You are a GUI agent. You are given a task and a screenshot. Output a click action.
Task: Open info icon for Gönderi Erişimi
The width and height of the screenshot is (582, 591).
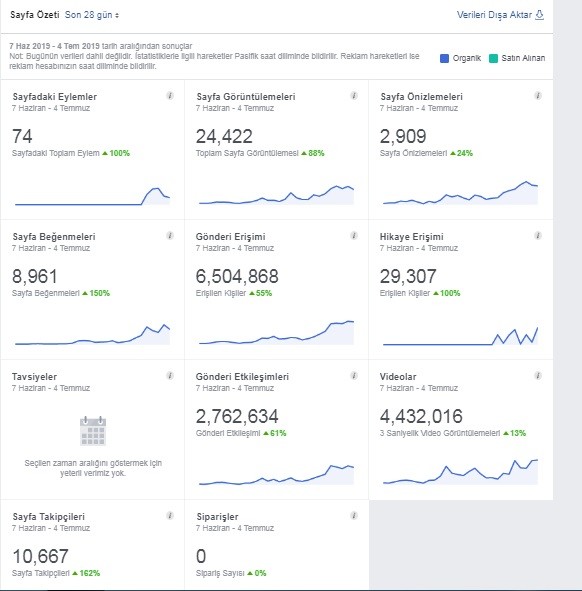point(354,236)
